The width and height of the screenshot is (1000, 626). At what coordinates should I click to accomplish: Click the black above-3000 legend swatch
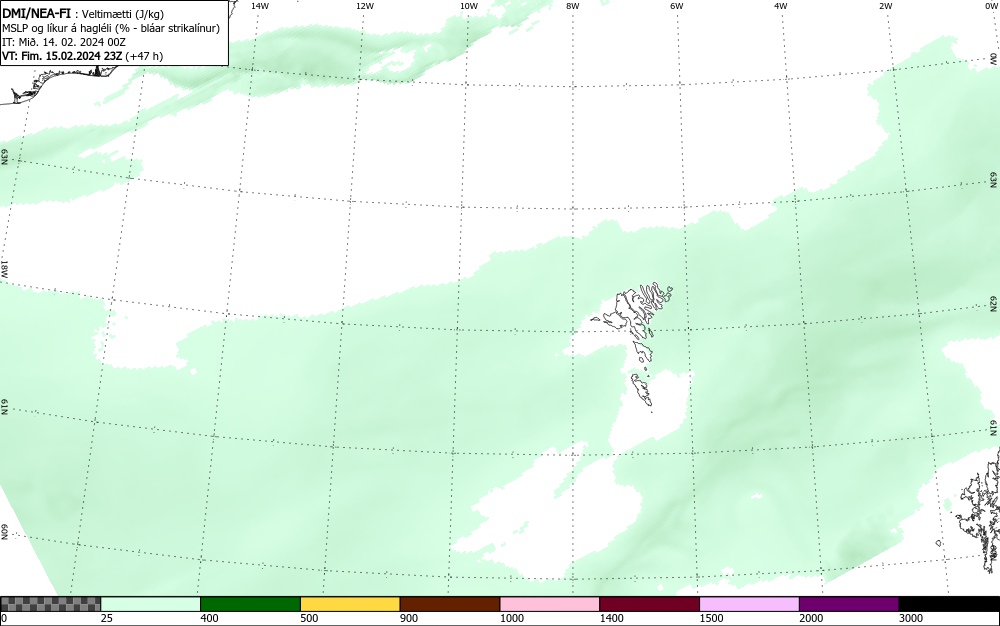(x=949, y=604)
